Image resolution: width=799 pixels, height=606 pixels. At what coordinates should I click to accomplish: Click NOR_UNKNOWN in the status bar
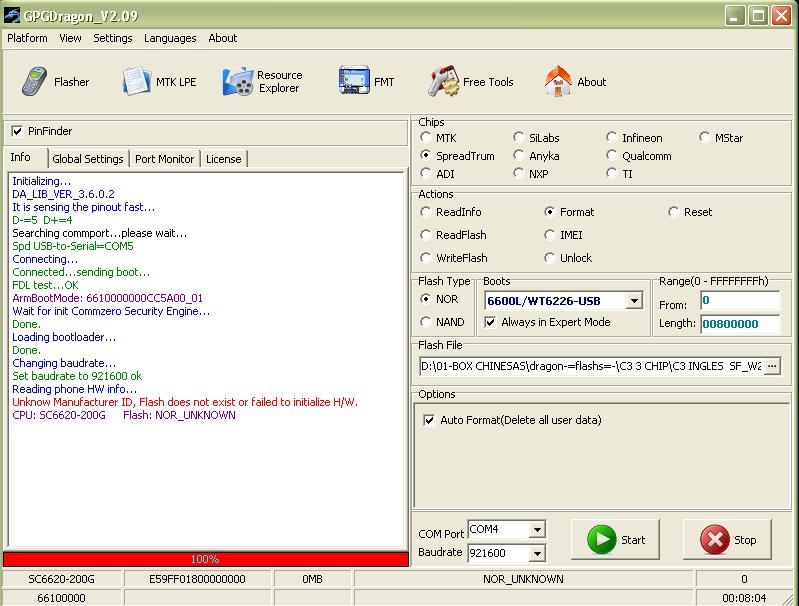tap(523, 579)
